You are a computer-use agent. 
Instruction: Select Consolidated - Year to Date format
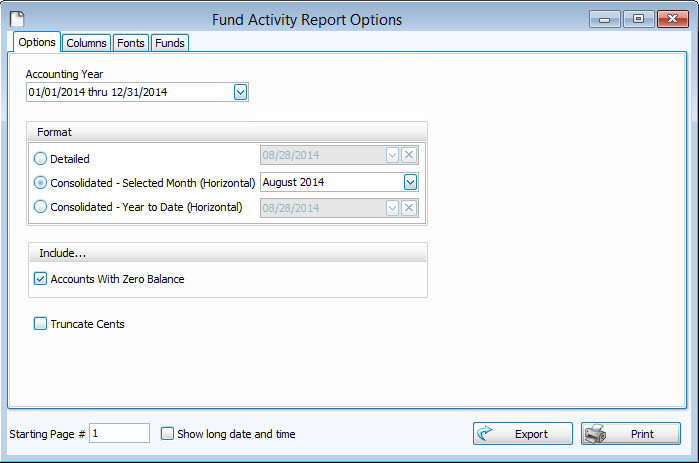pos(41,207)
